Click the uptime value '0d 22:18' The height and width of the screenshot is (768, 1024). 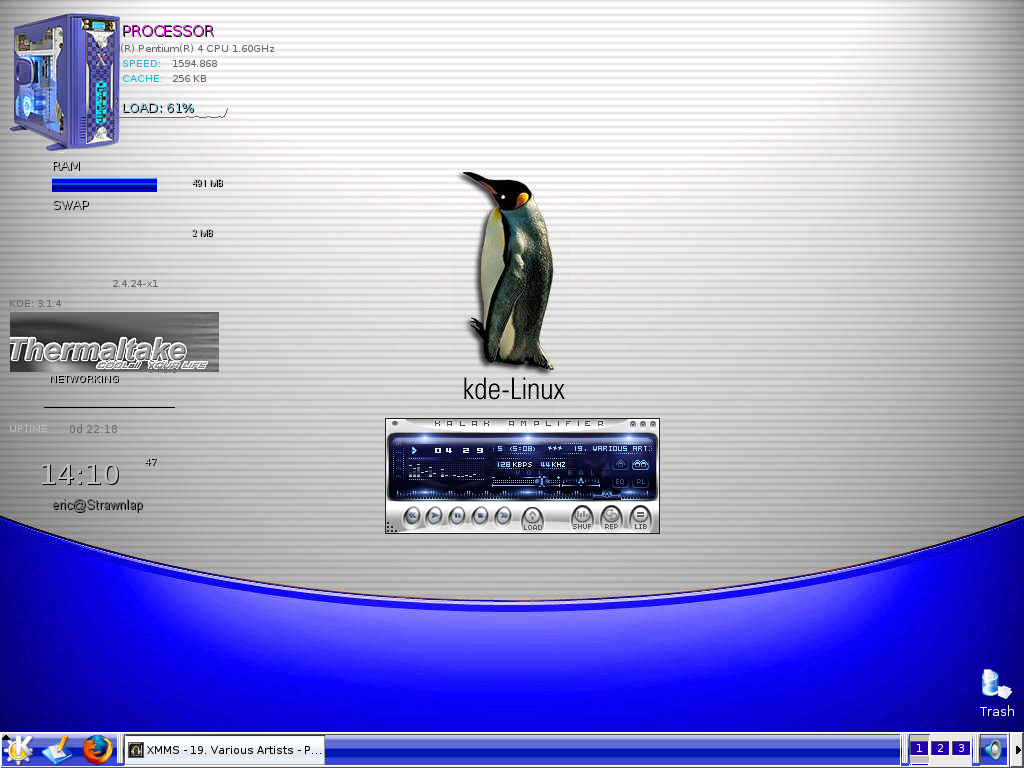point(93,429)
